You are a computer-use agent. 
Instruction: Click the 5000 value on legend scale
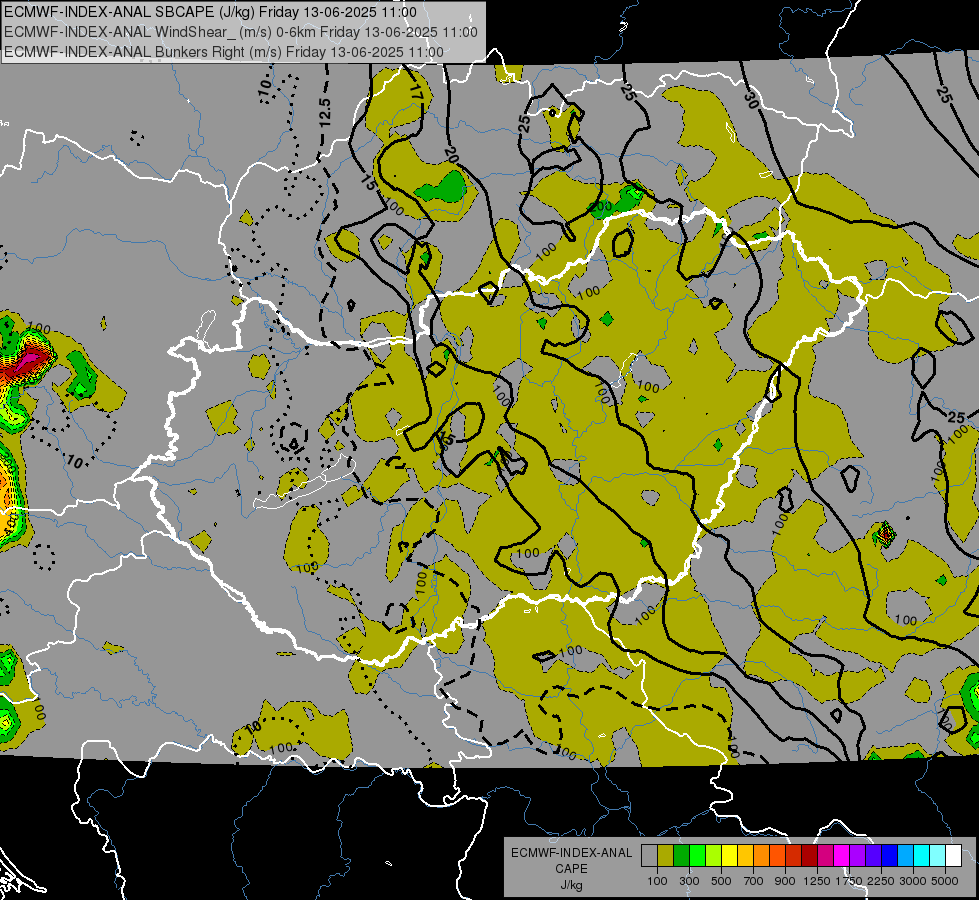(x=945, y=881)
